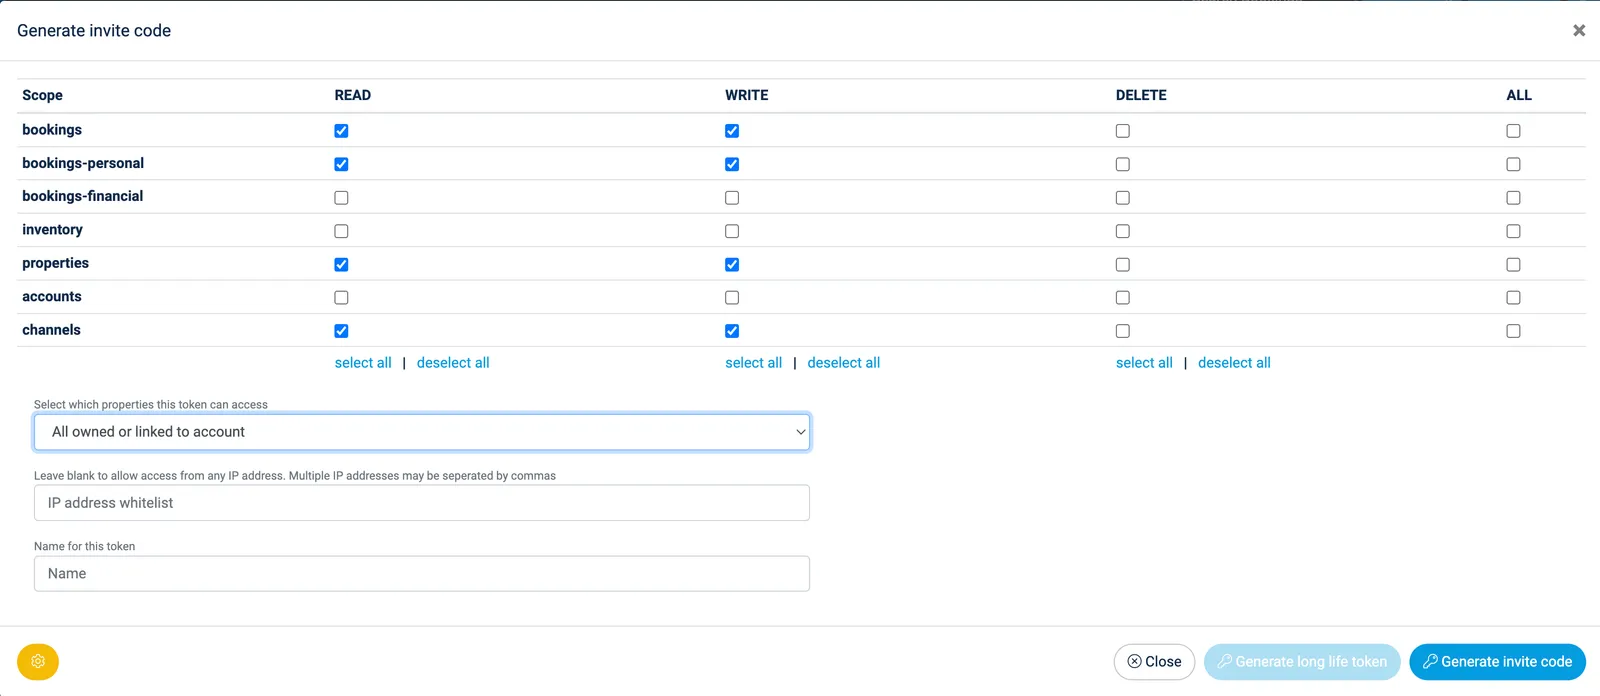
Task: Click deselect all under DELETE column
Action: tap(1234, 363)
